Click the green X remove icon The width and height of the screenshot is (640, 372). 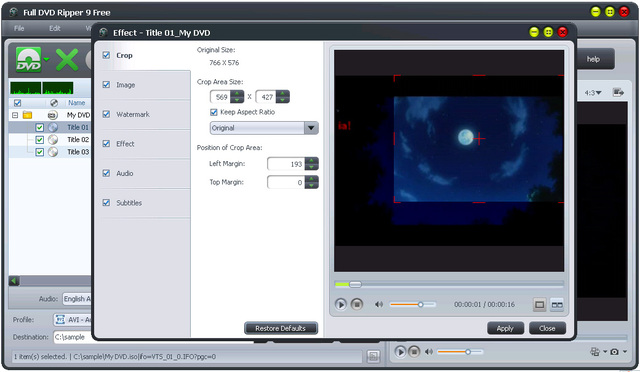click(67, 60)
